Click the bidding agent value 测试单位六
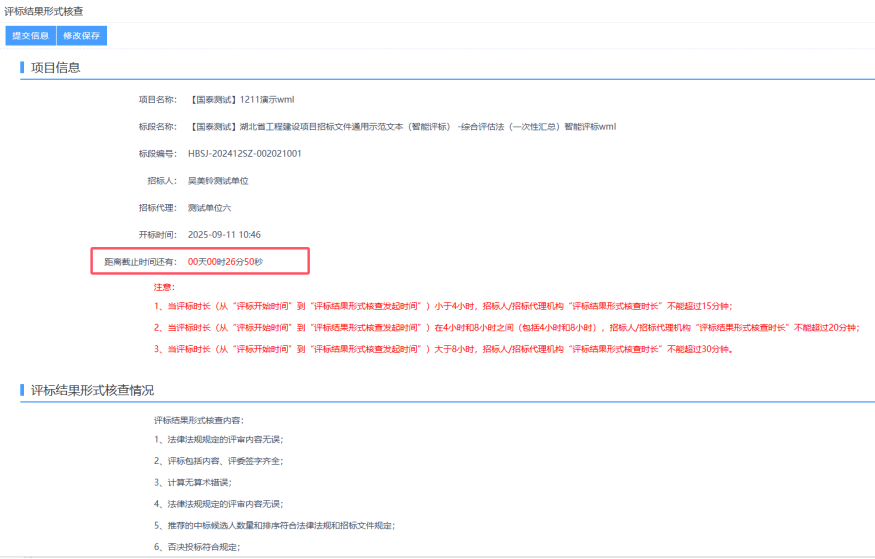Image resolution: width=875 pixels, height=559 pixels. tap(209, 208)
